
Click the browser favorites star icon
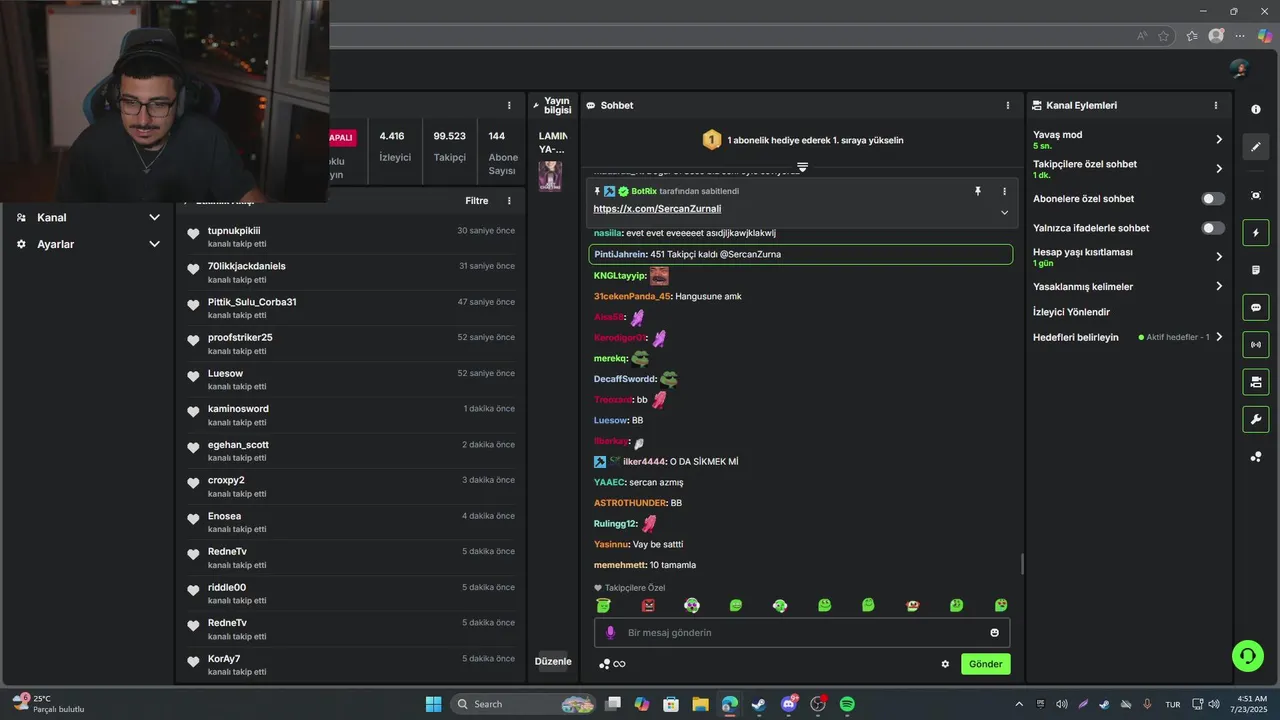click(x=1164, y=36)
